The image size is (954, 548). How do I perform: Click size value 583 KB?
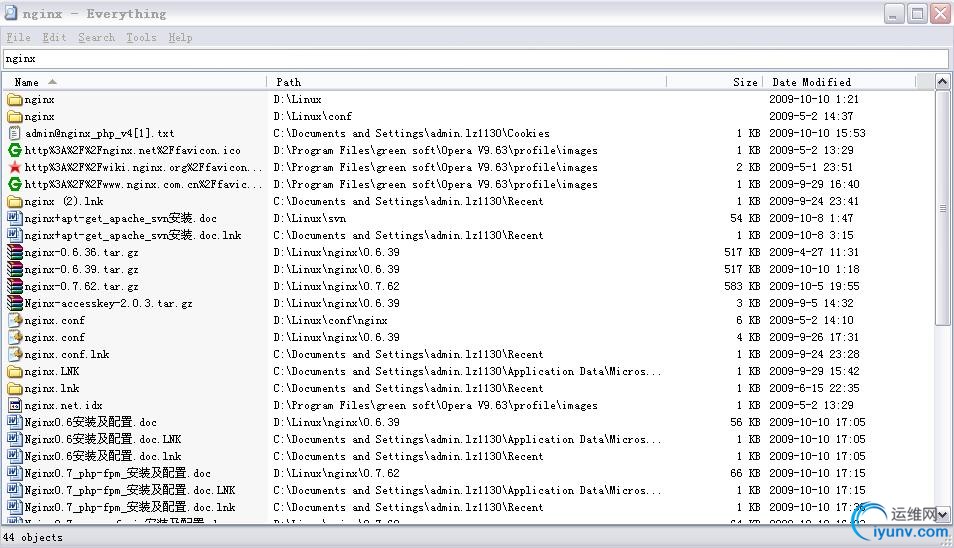pos(742,286)
